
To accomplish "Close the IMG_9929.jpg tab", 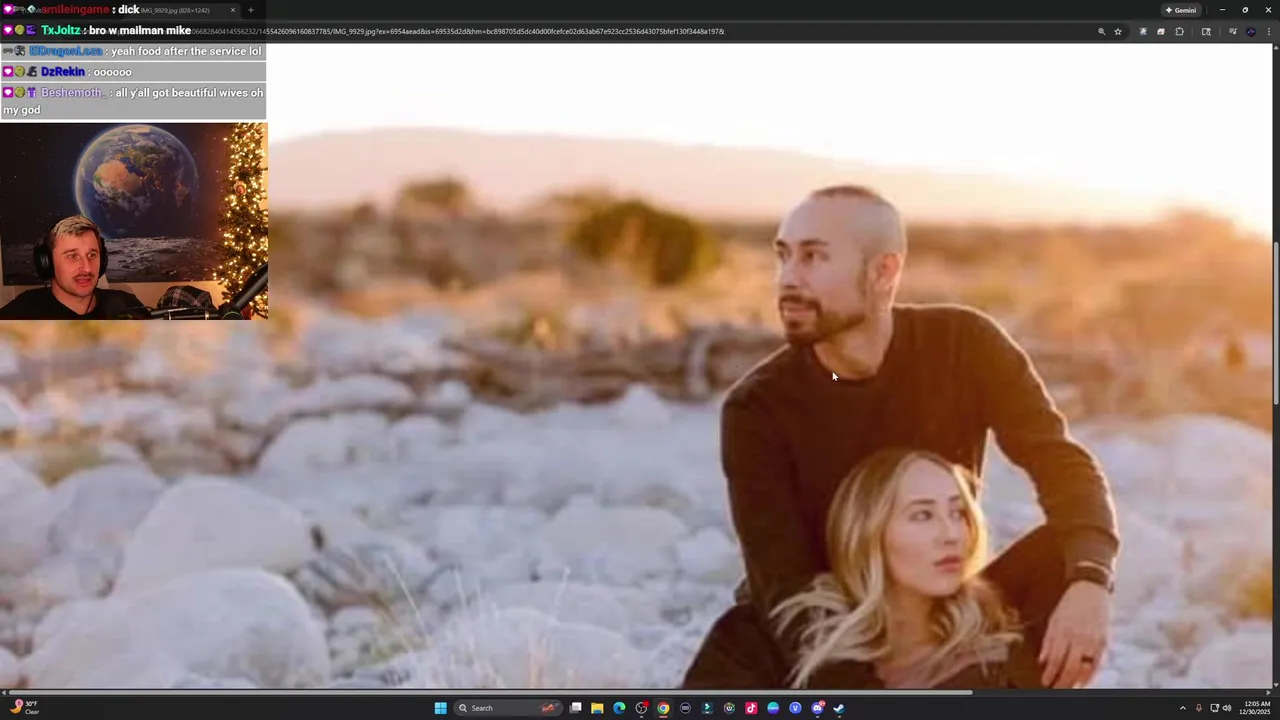I will point(233,10).
